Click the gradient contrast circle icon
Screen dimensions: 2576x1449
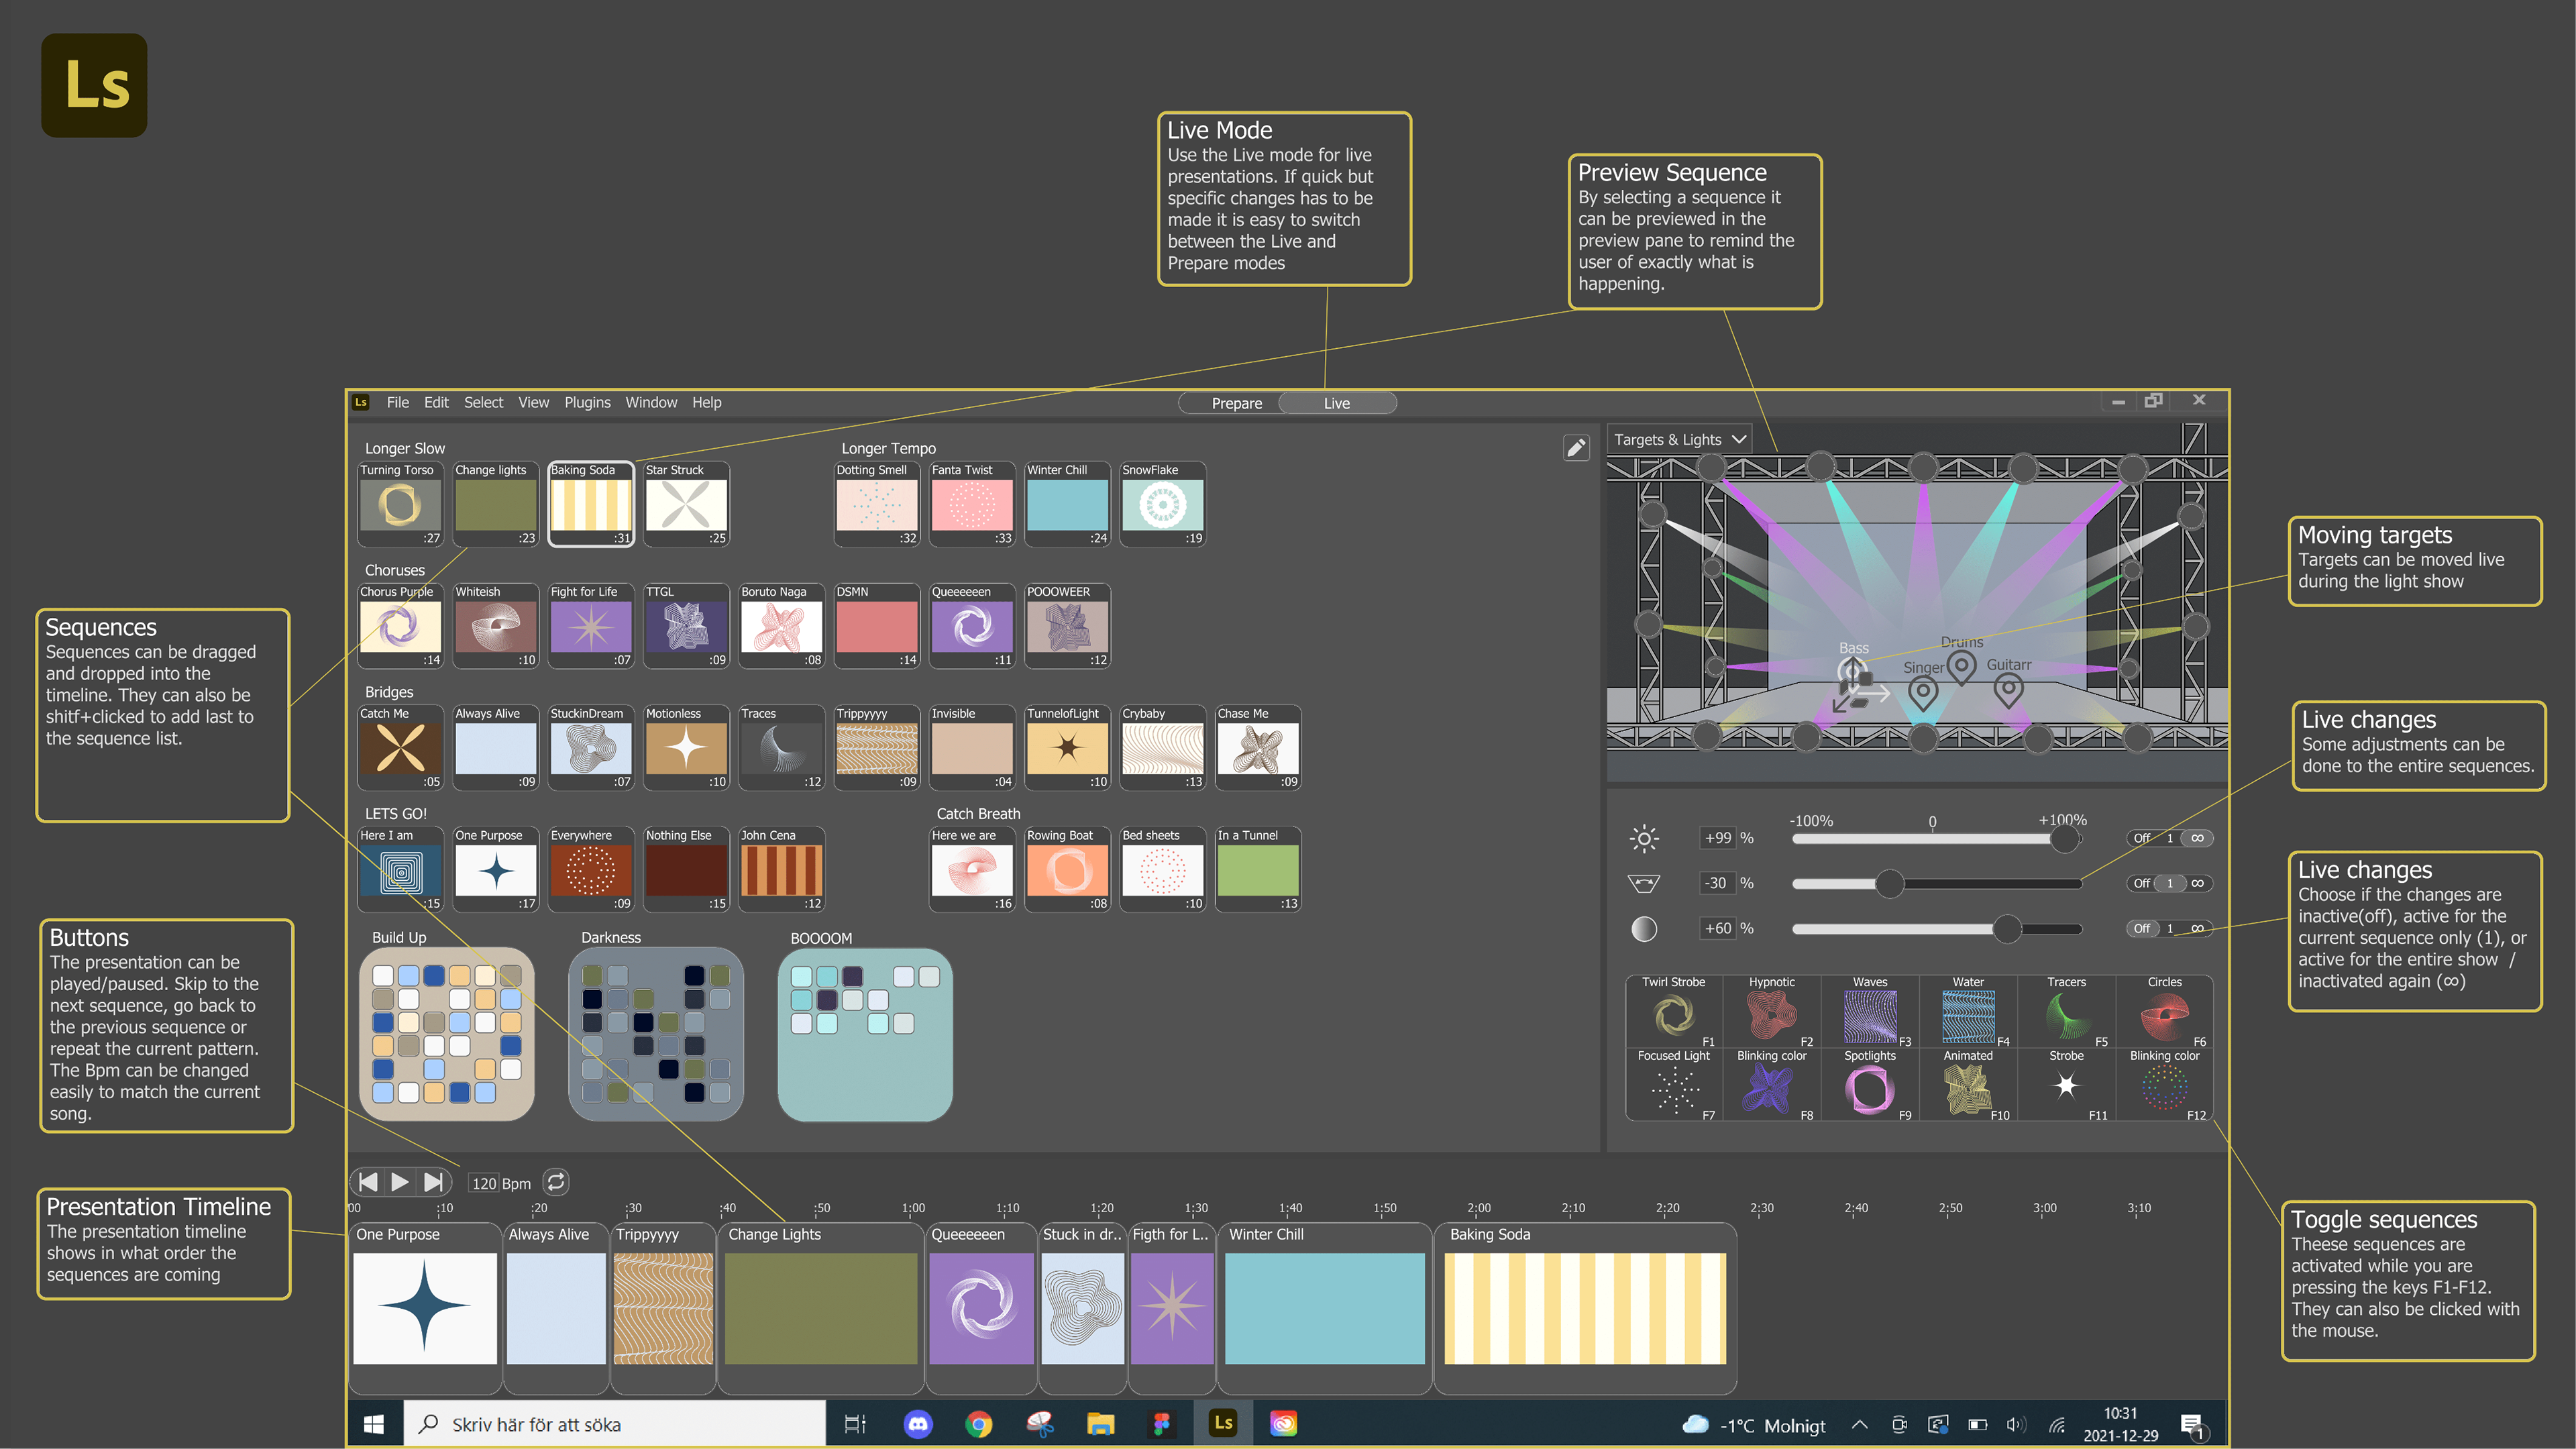pyautogui.click(x=1644, y=929)
